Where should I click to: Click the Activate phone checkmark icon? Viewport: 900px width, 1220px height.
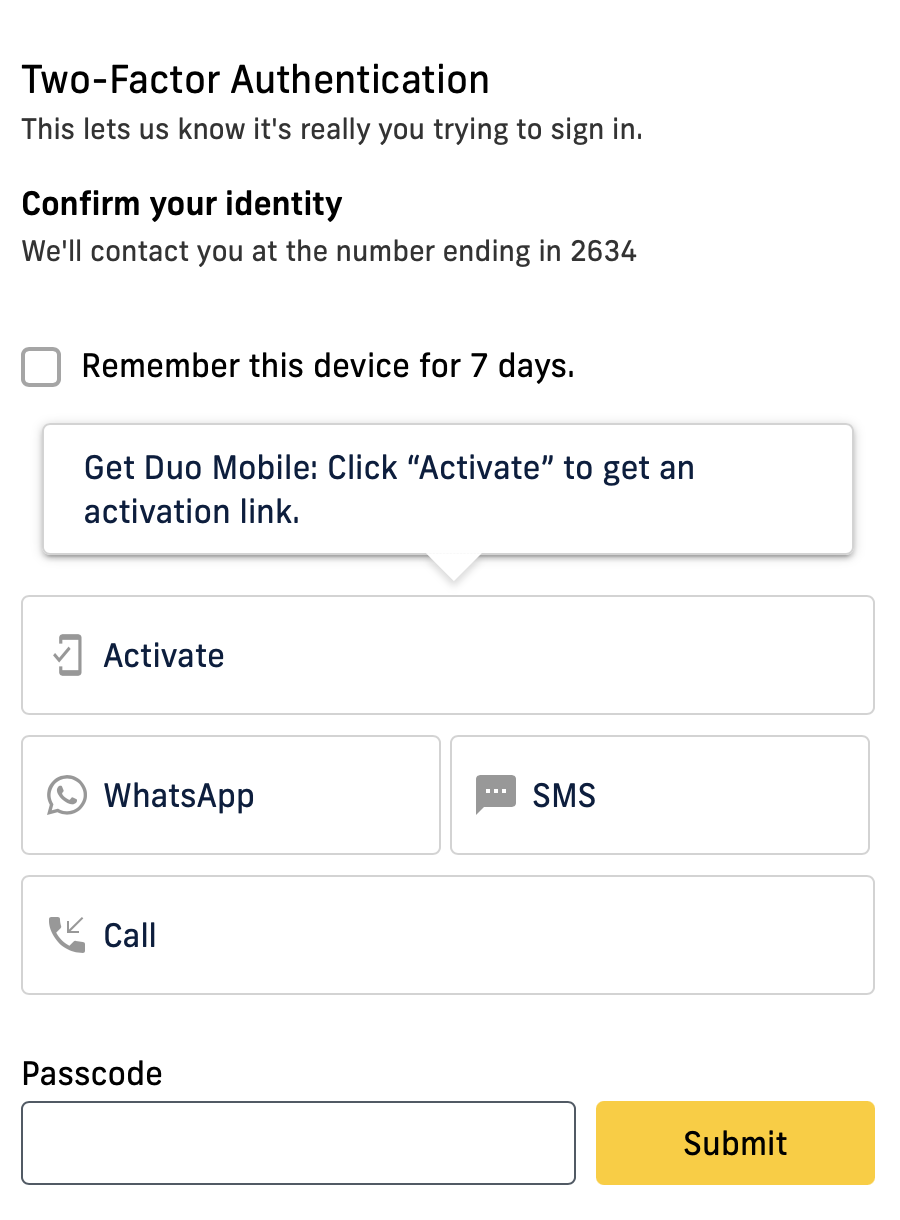[67, 656]
